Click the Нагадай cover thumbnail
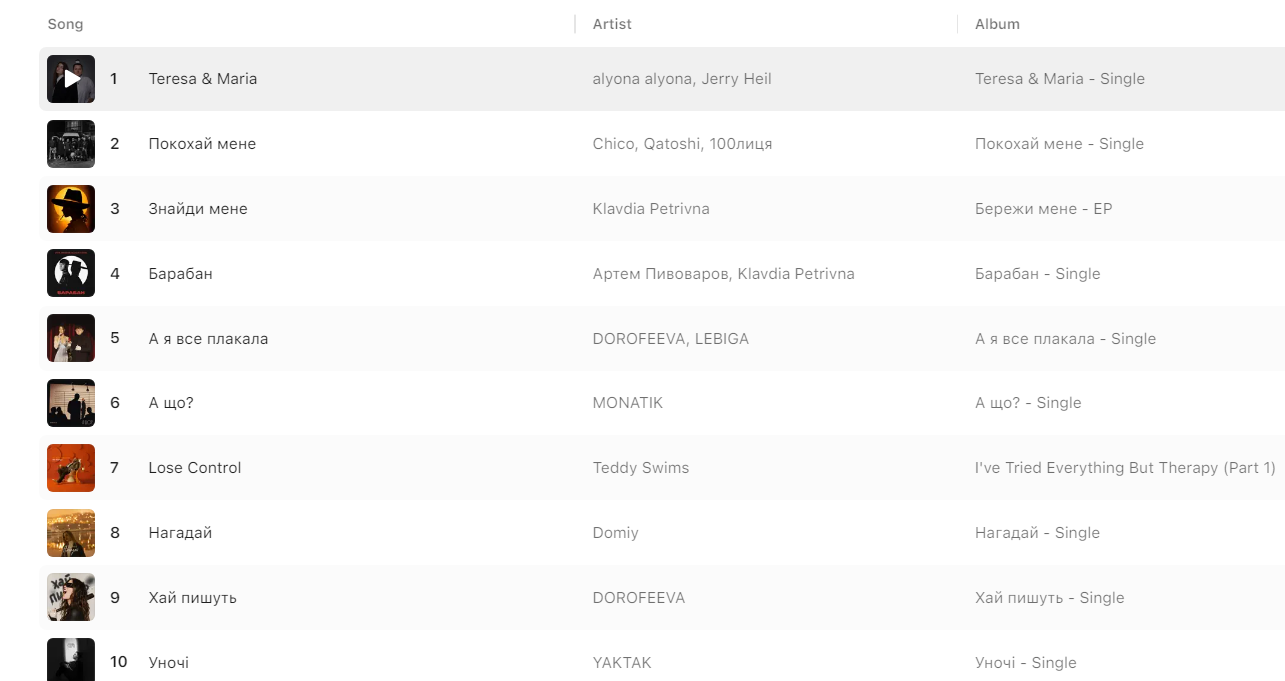 [71, 533]
